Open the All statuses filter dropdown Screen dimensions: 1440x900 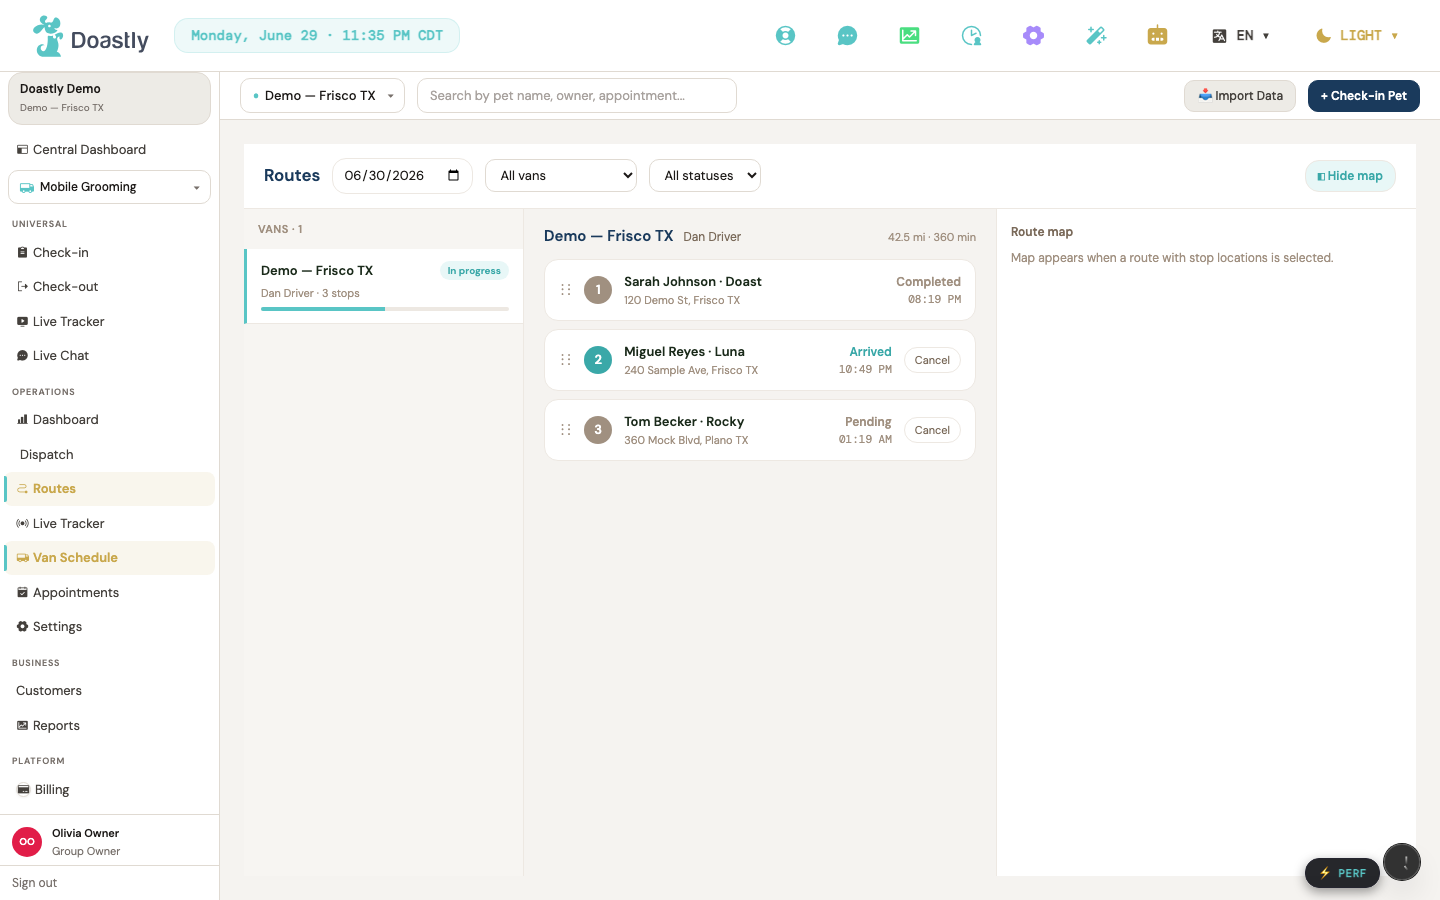pos(705,176)
